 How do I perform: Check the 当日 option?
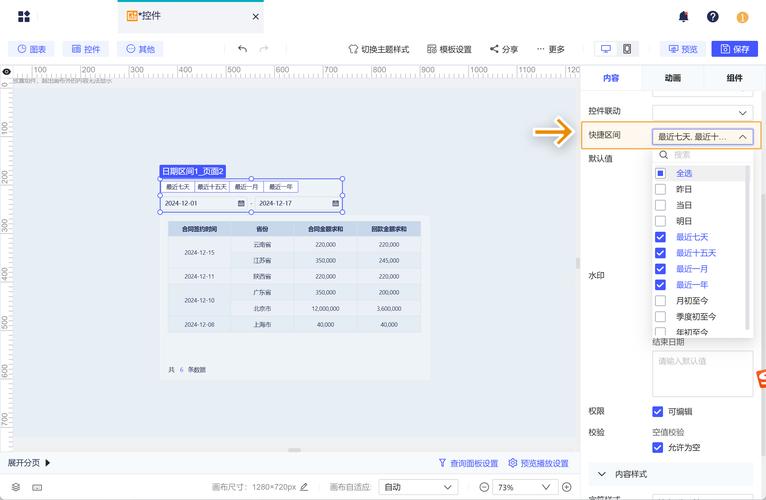660,205
